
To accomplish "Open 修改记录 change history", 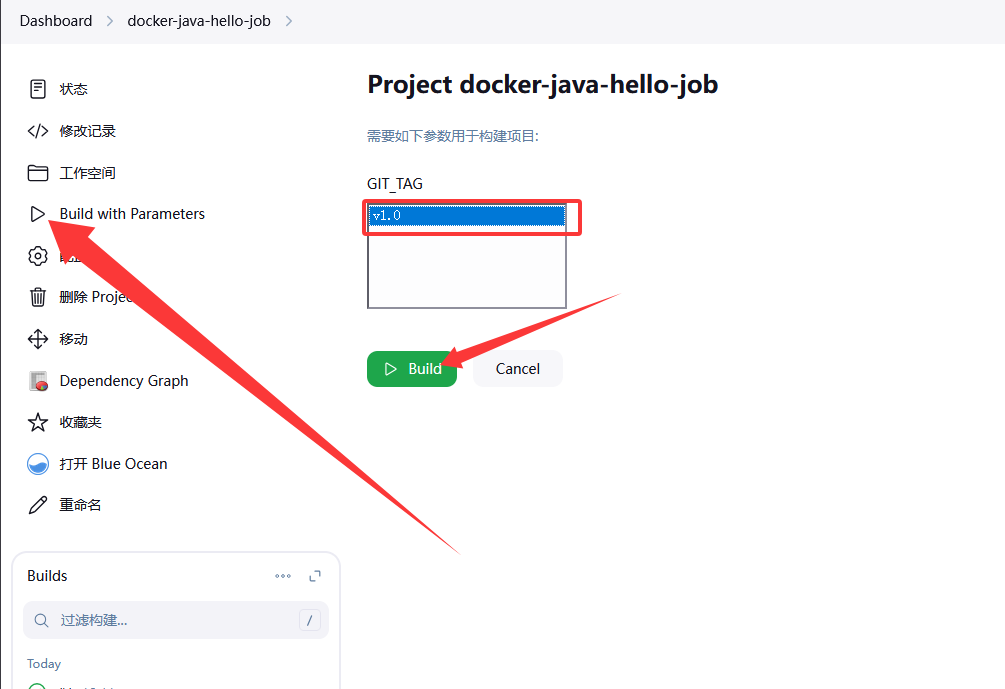I will pos(88,131).
